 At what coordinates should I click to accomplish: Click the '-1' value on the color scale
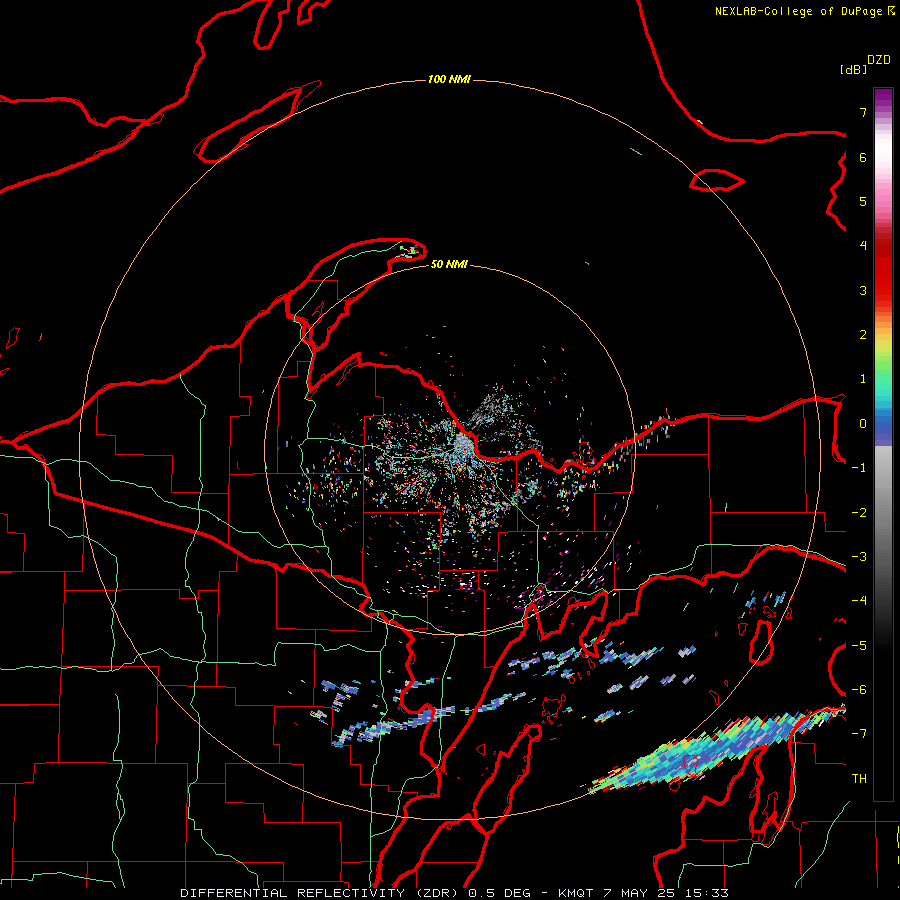click(859, 468)
